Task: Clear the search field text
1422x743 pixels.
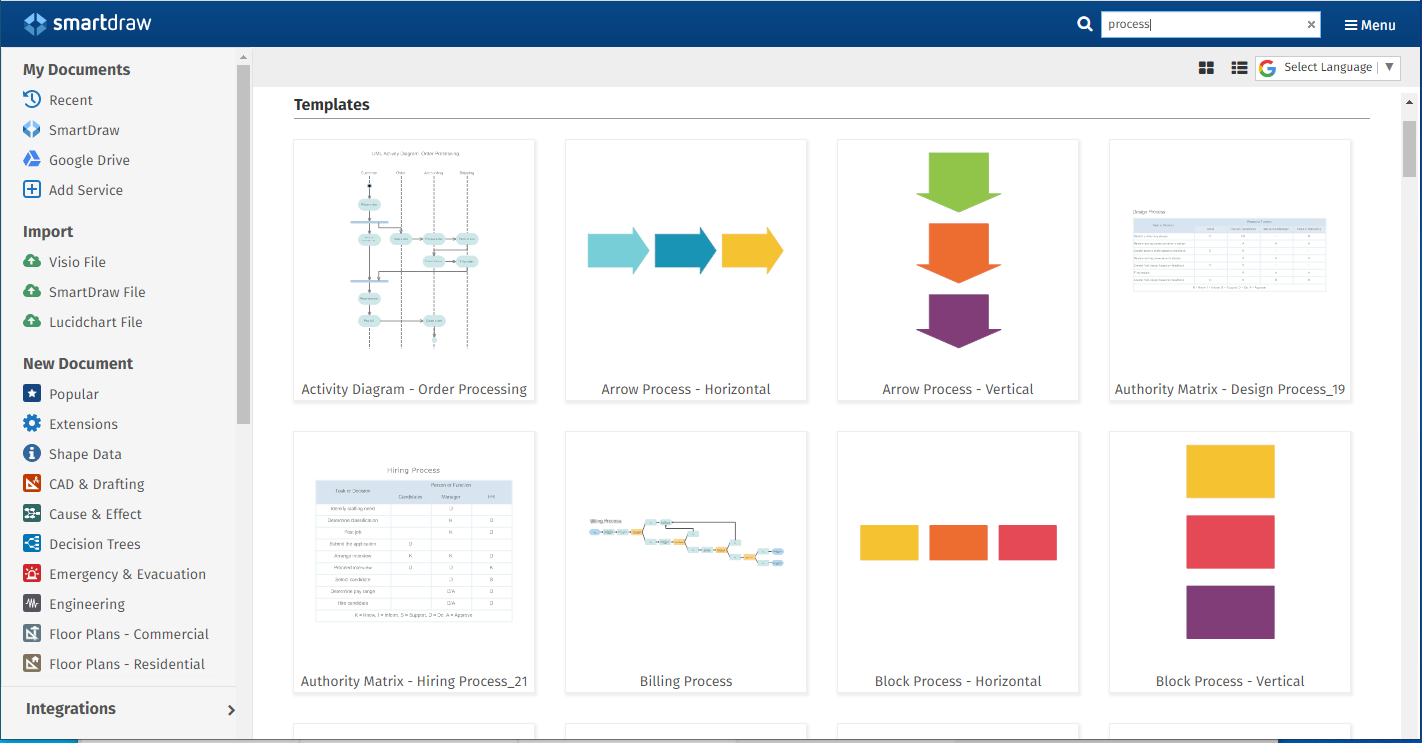Action: (1311, 25)
